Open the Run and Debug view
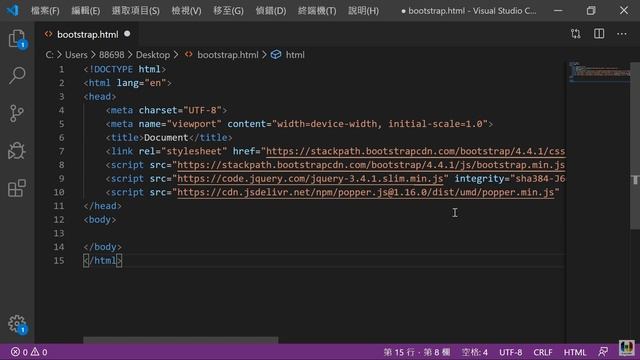Image resolution: width=640 pixels, height=360 pixels. pos(17,151)
